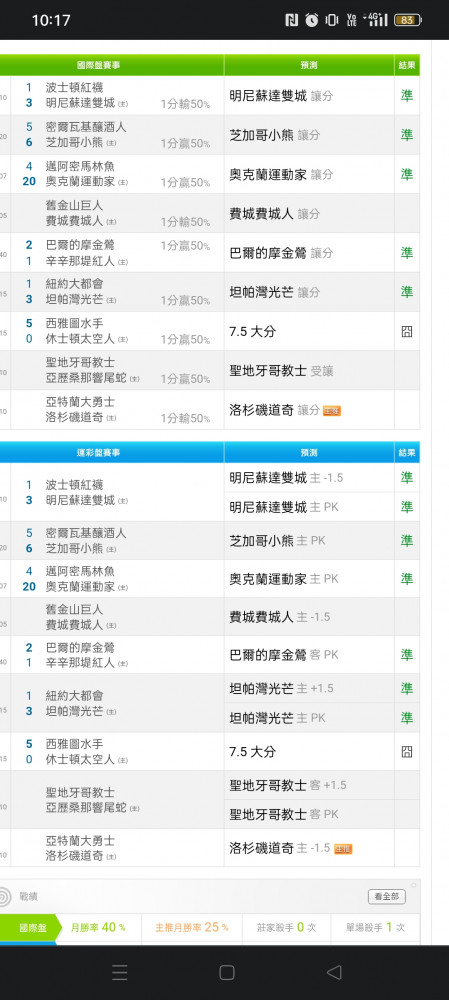Viewport: 449px width, 1000px height.
Task: Tap the 10:17 clock in status bar
Action: coord(51,20)
